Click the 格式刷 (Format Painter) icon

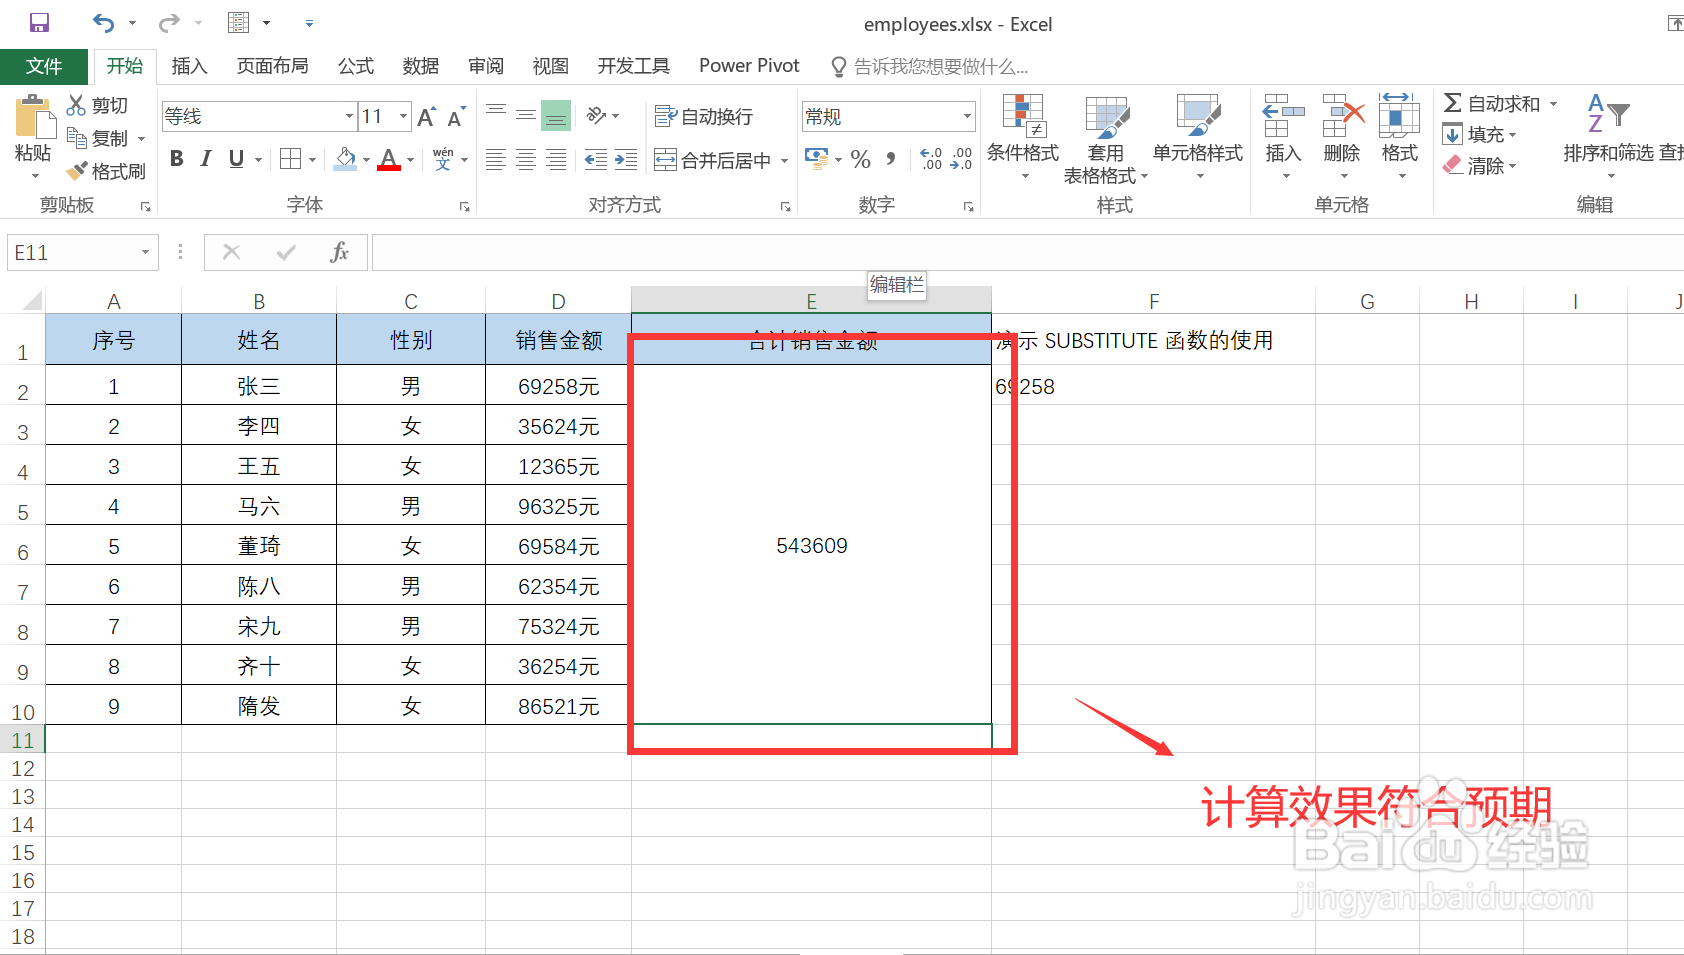[x=78, y=170]
